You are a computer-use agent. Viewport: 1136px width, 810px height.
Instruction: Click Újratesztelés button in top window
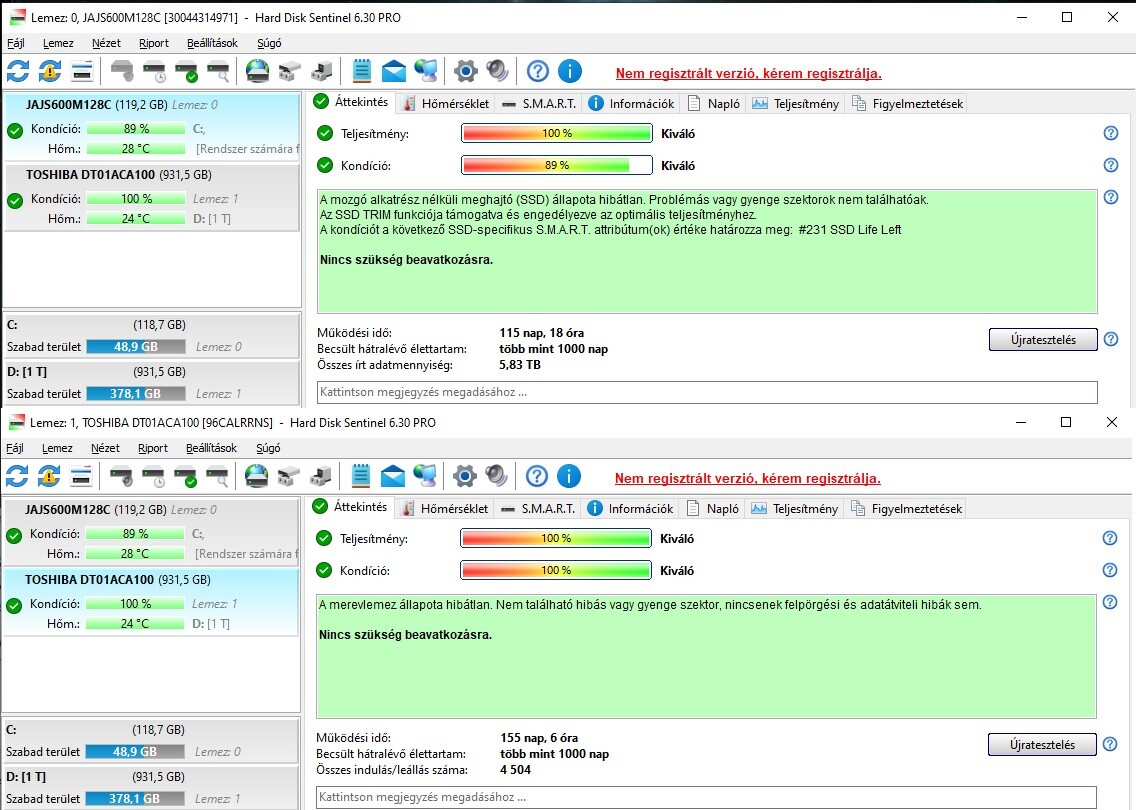pos(1043,339)
